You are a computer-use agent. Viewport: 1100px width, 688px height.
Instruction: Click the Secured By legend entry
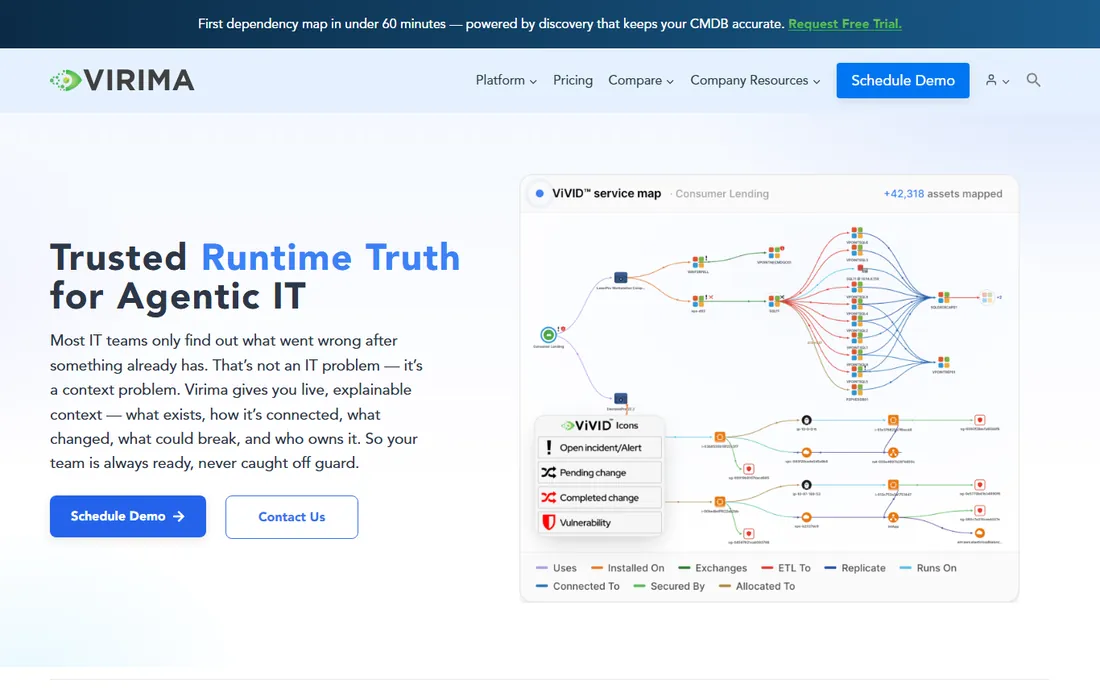pos(669,586)
